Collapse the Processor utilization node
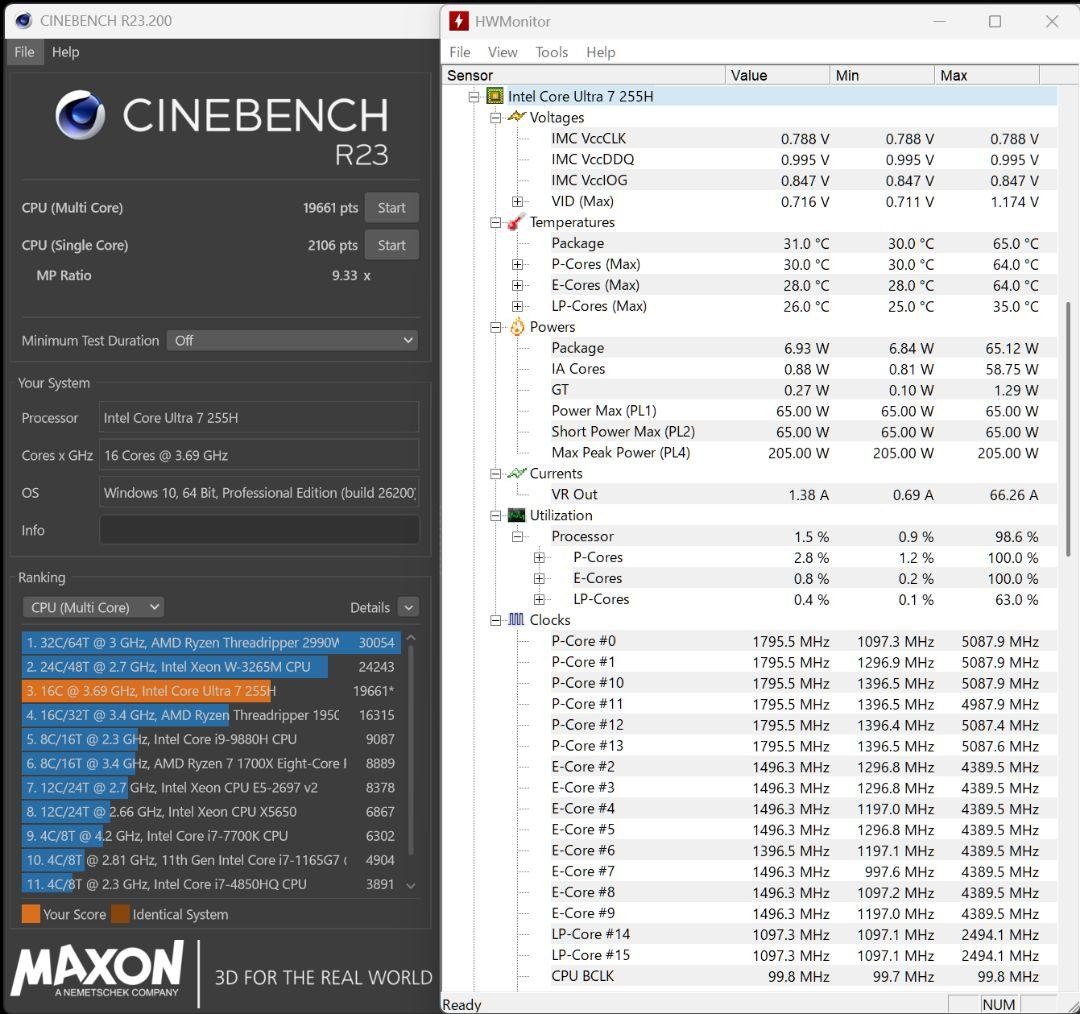 pyautogui.click(x=517, y=537)
